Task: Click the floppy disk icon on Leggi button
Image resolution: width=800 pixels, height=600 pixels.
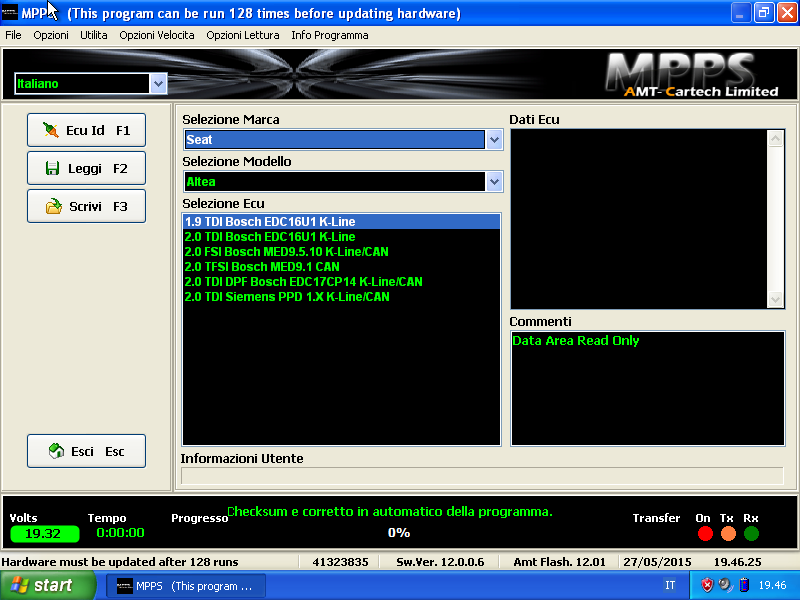Action: [x=52, y=168]
